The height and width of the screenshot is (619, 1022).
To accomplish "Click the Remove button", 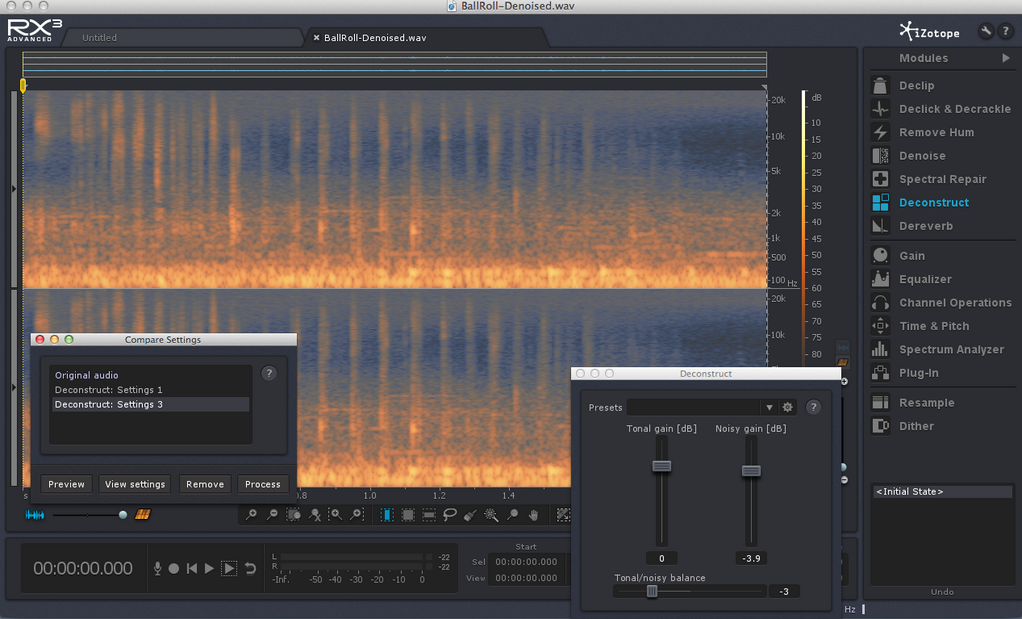I will (x=205, y=484).
